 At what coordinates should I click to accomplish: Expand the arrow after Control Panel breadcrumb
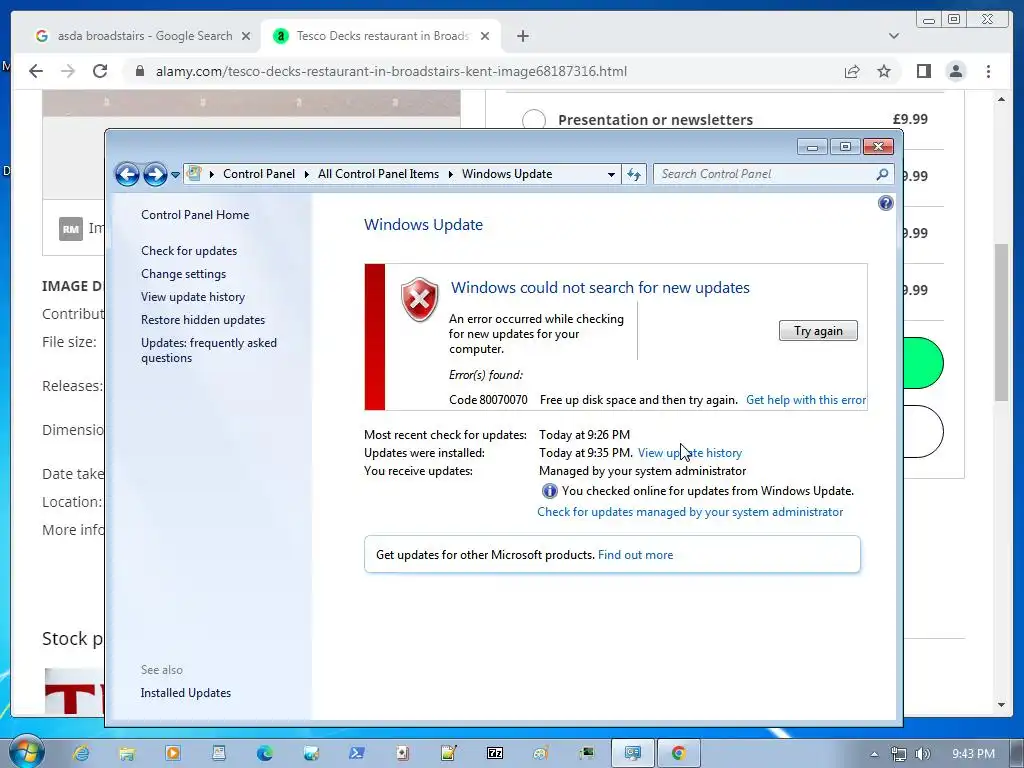(x=306, y=174)
